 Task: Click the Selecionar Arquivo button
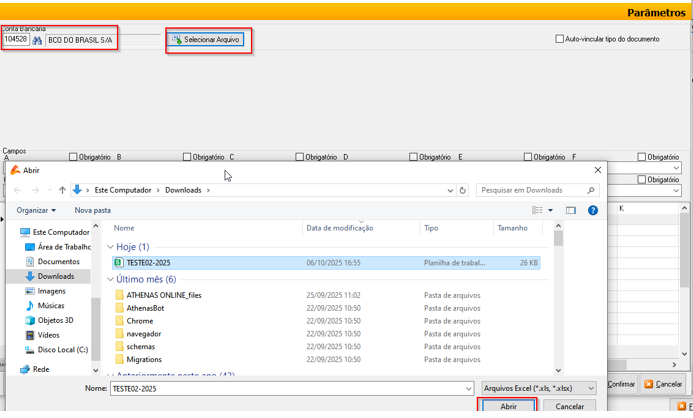[x=206, y=40]
